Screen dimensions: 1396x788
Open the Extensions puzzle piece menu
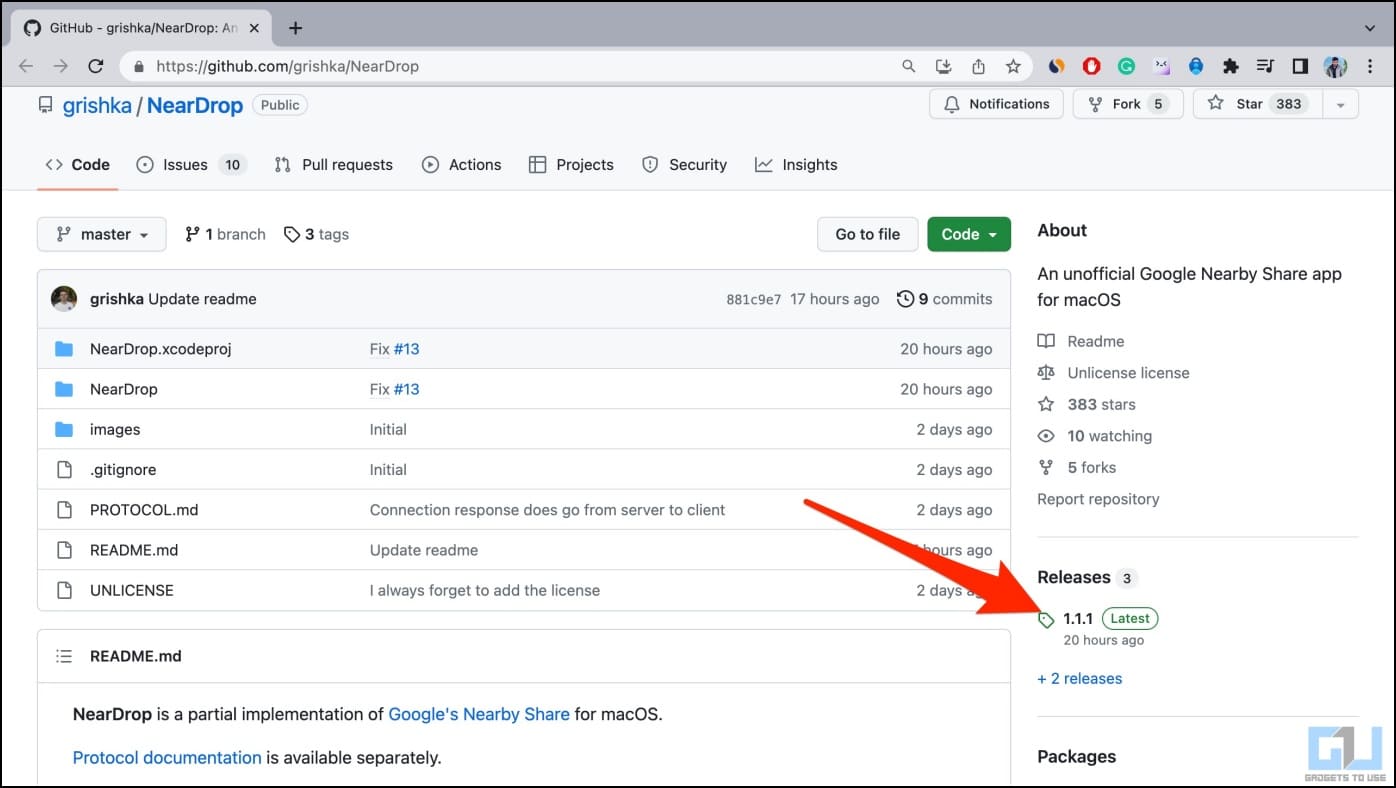pos(1231,66)
